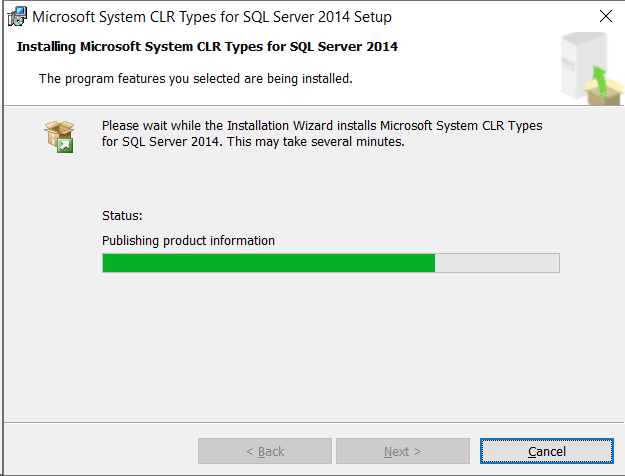Click the unfilled grey end of the progress bar
Screen dimensions: 625x476
click(x=497, y=263)
